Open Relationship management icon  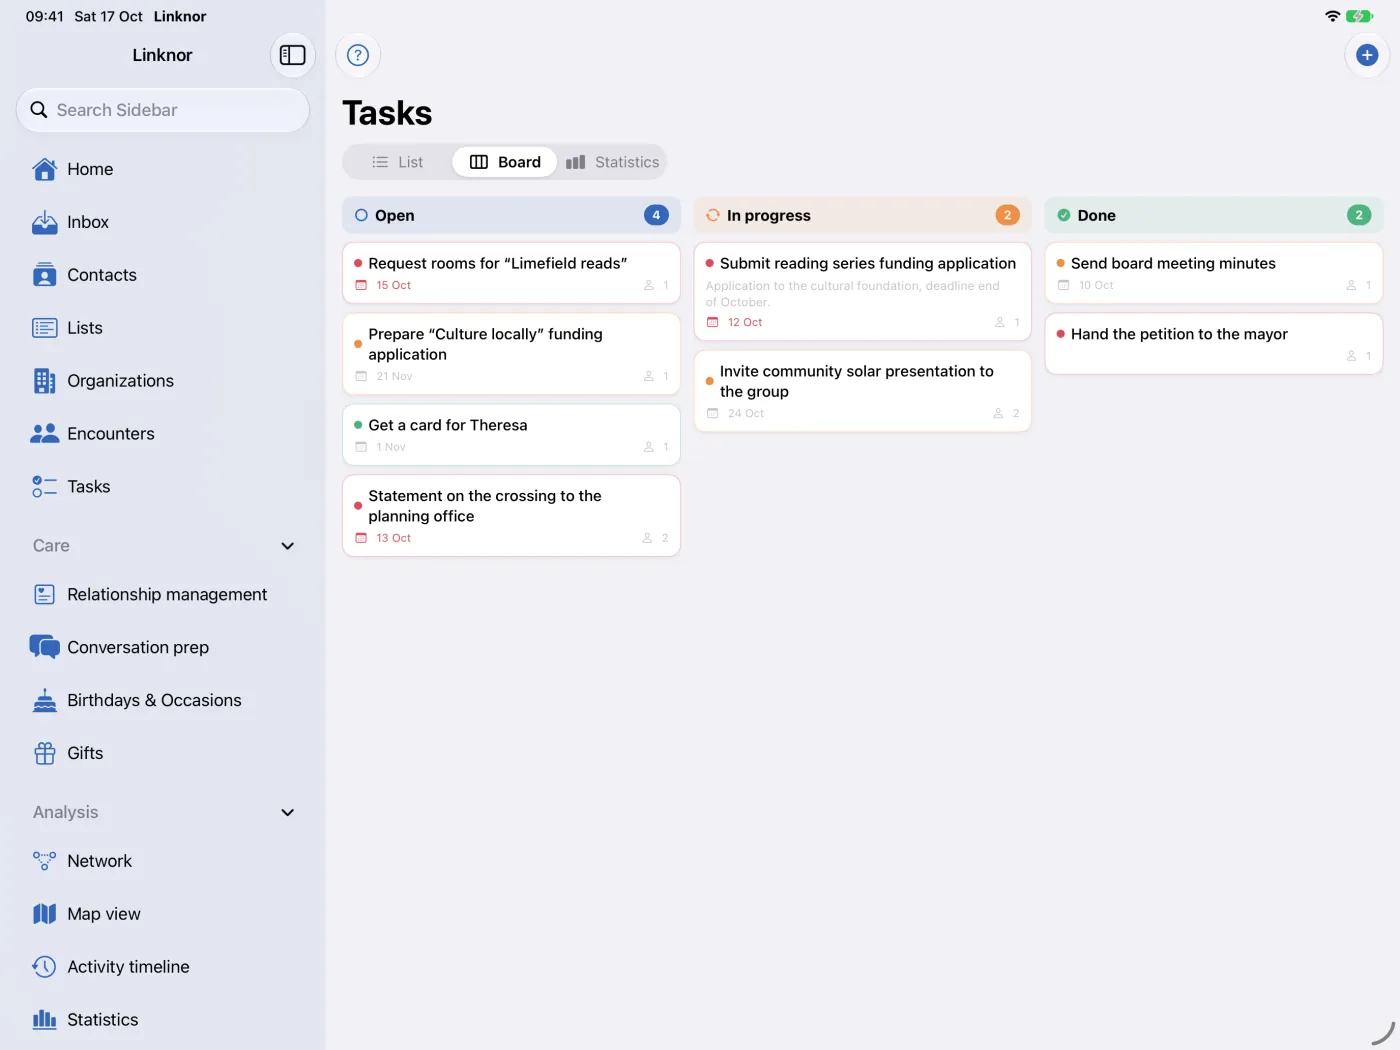click(45, 595)
